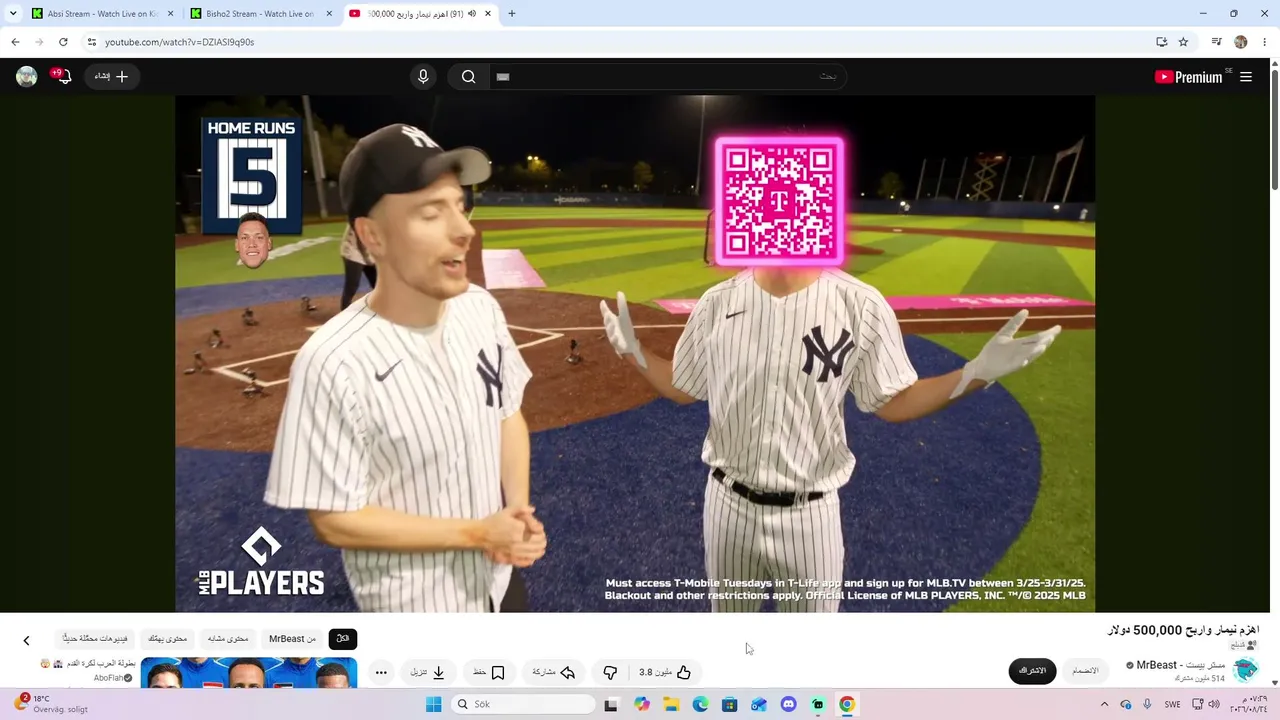Share the video (مشاركة)
Image resolution: width=1280 pixels, height=720 pixels.
coord(554,673)
